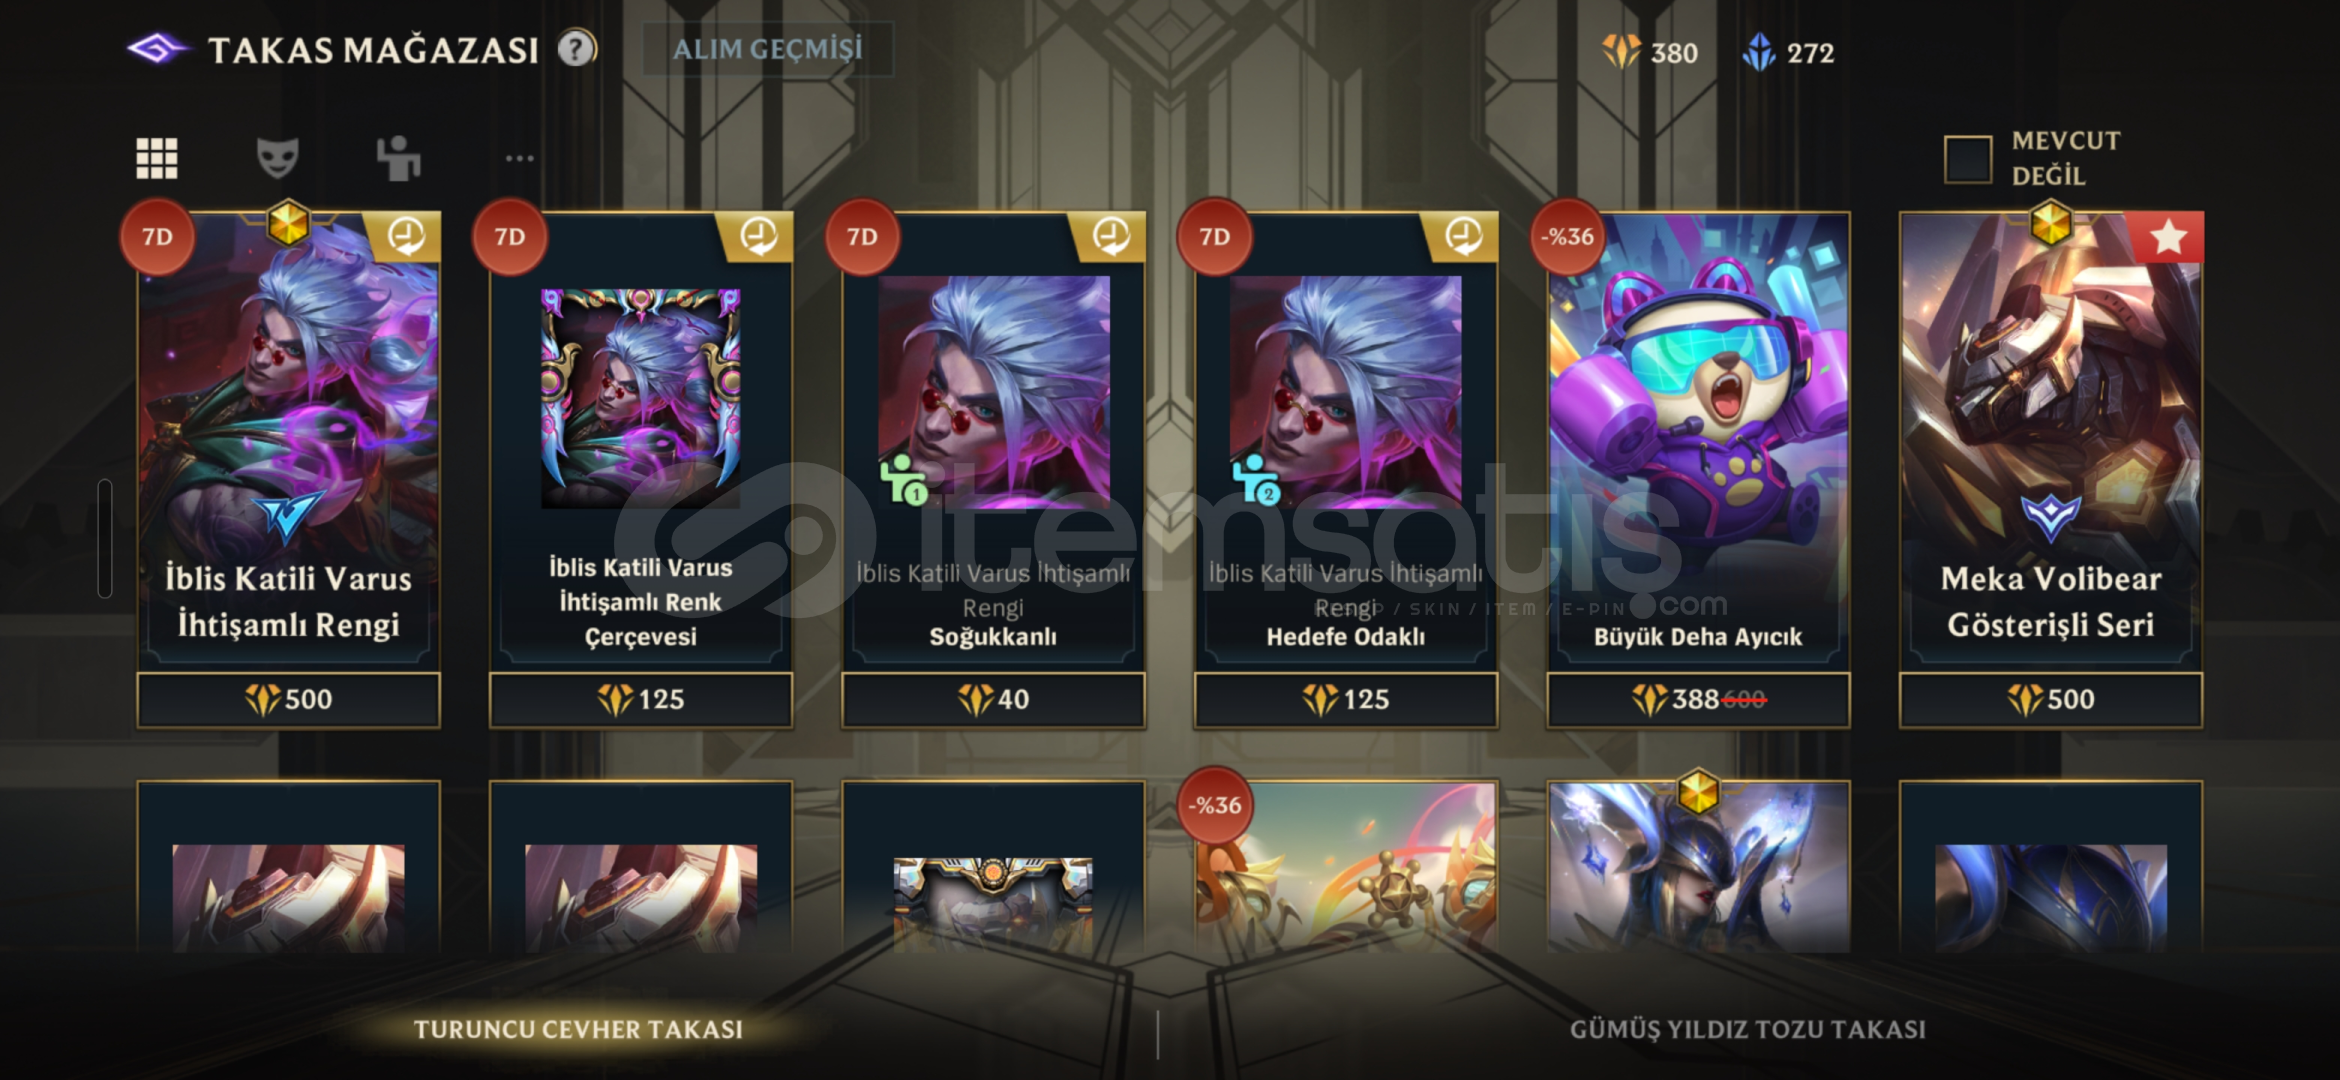Click the vertical scroll indicator at left edge
Image resolution: width=2340 pixels, height=1080 pixels.
[x=105, y=538]
